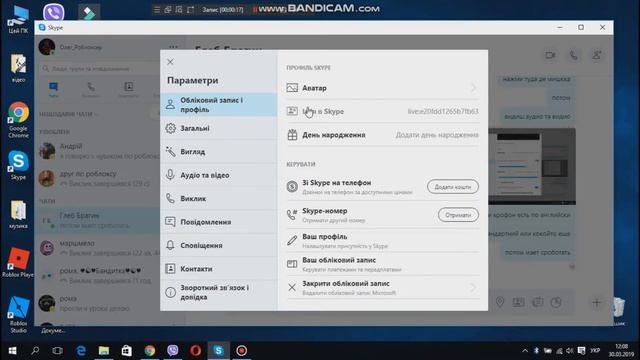Open File Explorer from the taskbar
Image resolution: width=640 pixels, height=360 pixels.
(x=104, y=351)
